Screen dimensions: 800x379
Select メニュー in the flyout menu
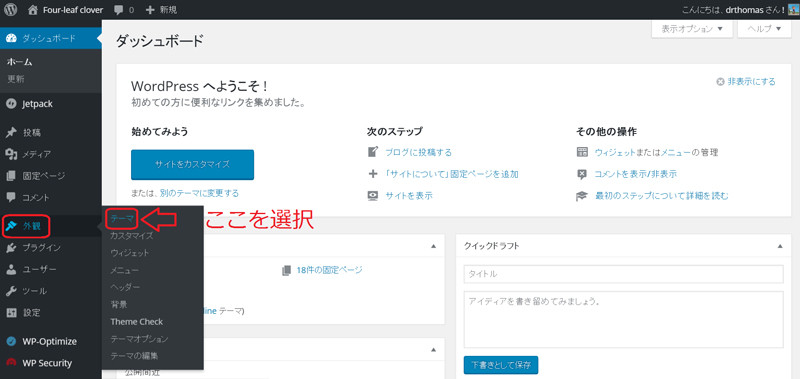pyautogui.click(x=124, y=270)
